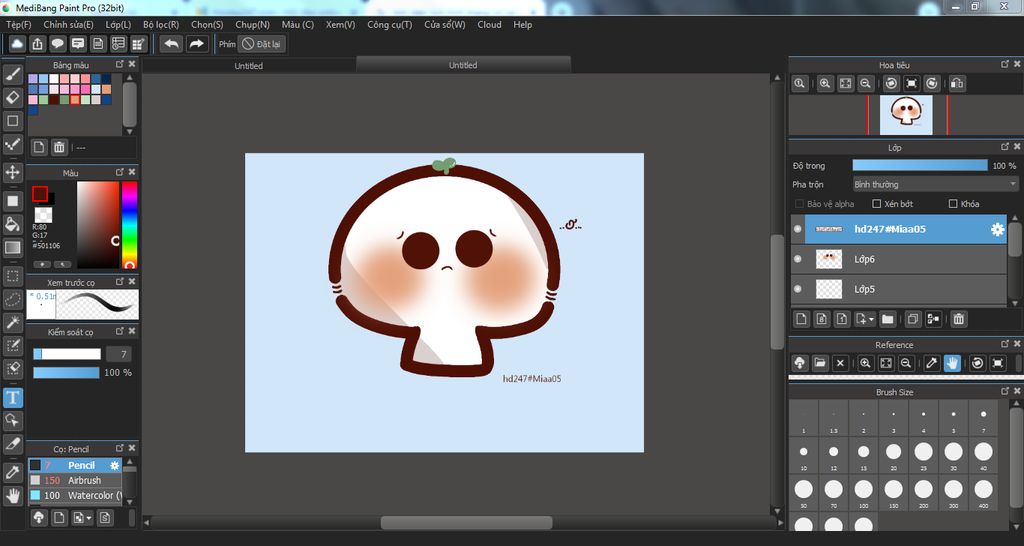Click the brush size value field showing 7
The height and width of the screenshot is (546, 1024).
(x=118, y=354)
